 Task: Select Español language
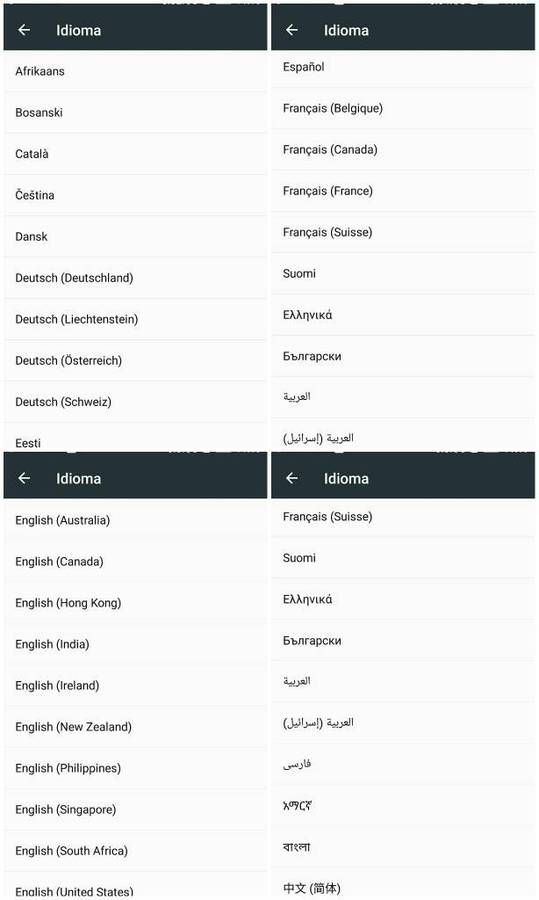(x=403, y=67)
